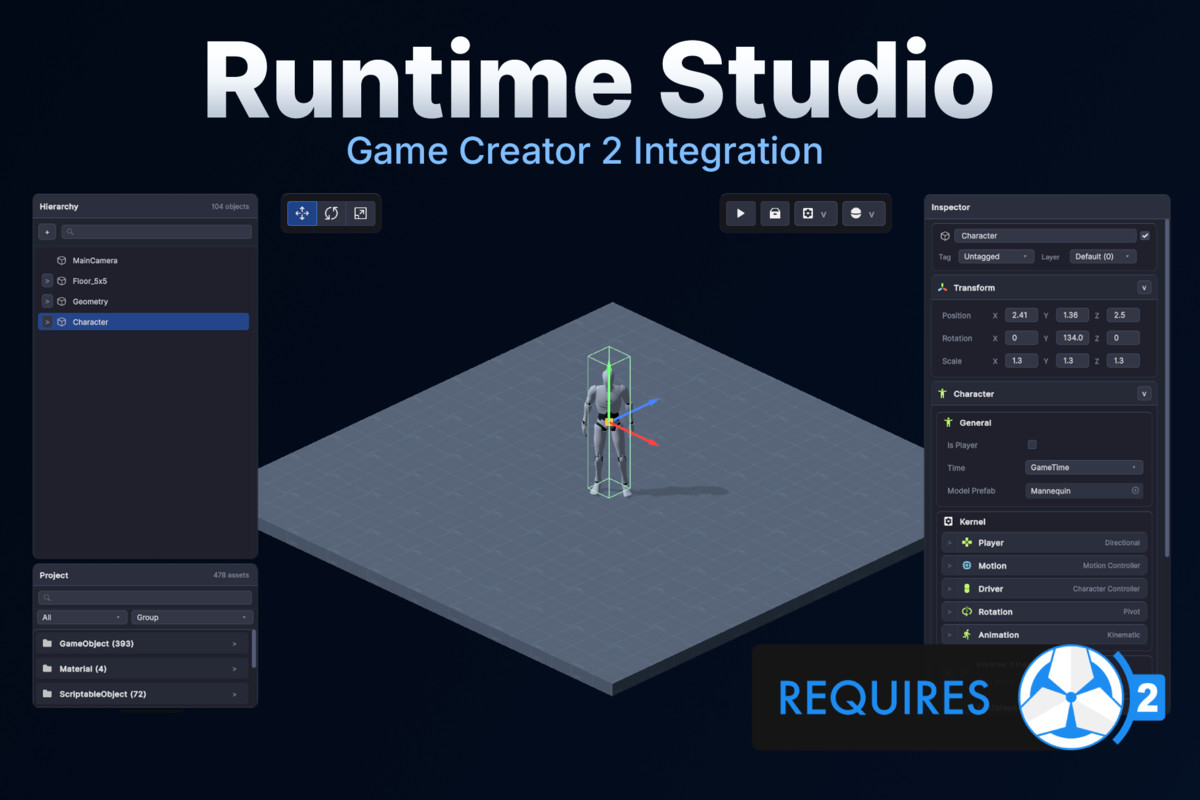Open the Group dropdown in Project
The height and width of the screenshot is (800, 1200).
pos(192,617)
